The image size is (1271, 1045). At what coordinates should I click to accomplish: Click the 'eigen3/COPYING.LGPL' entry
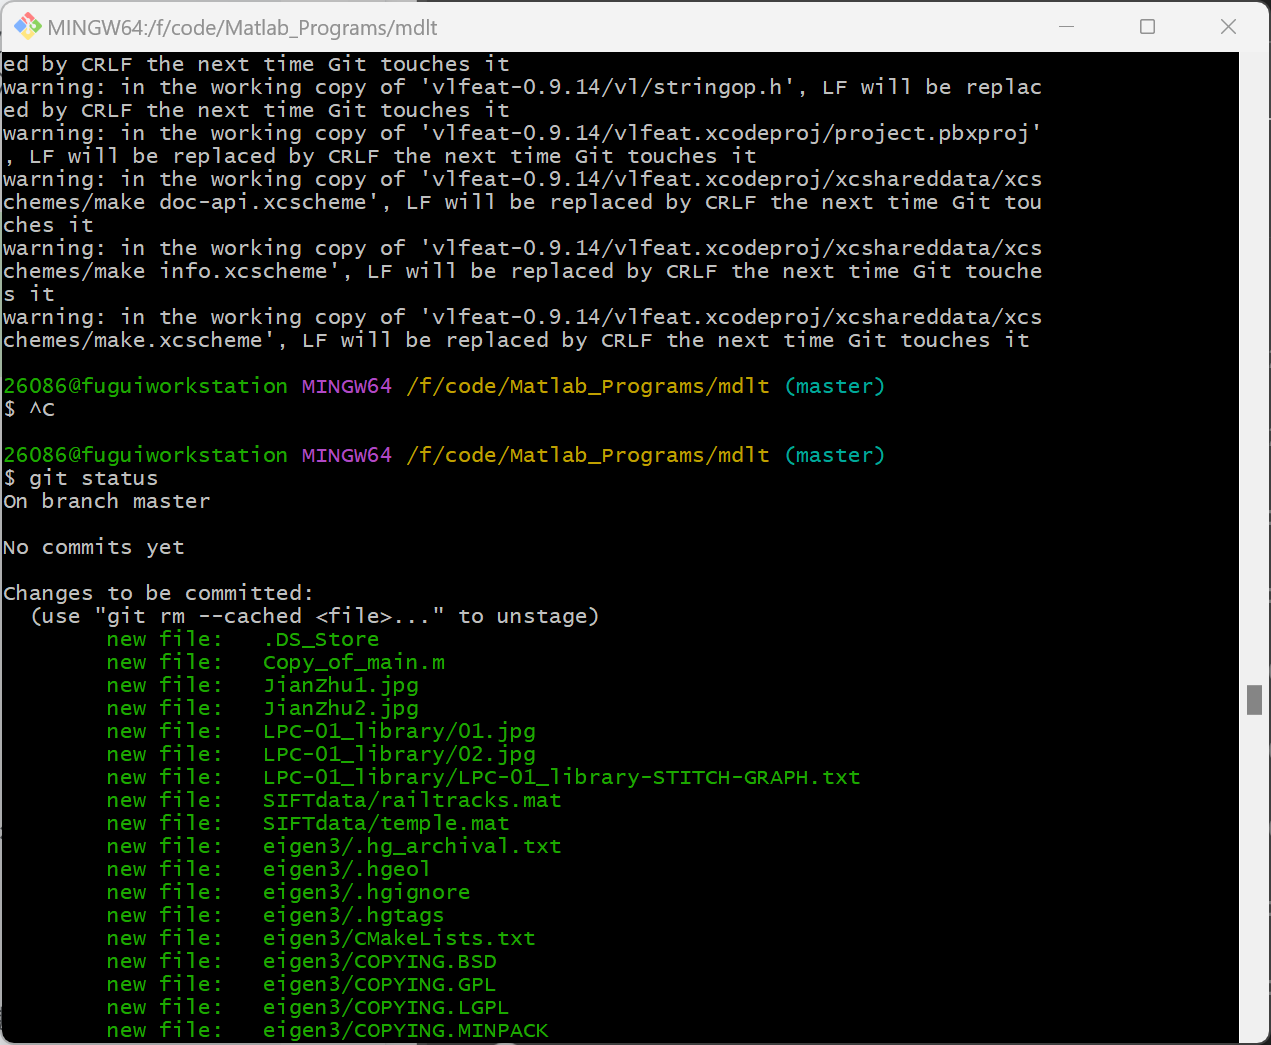pyautogui.click(x=386, y=1007)
